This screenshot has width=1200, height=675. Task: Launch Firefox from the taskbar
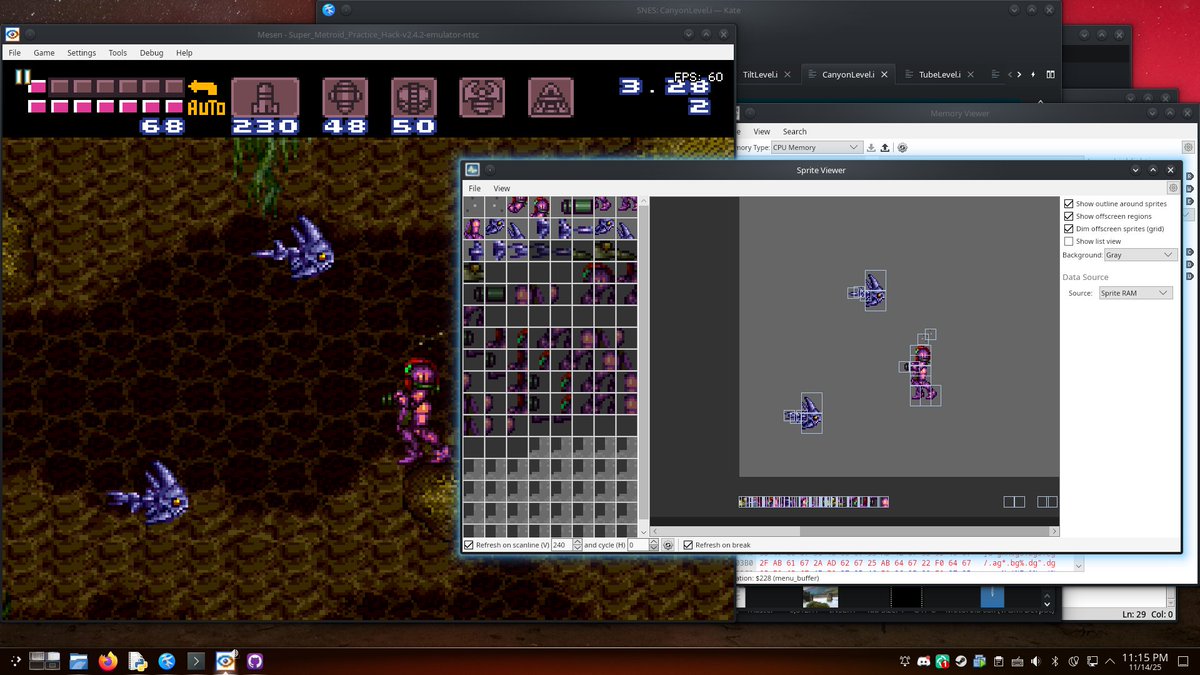point(108,661)
